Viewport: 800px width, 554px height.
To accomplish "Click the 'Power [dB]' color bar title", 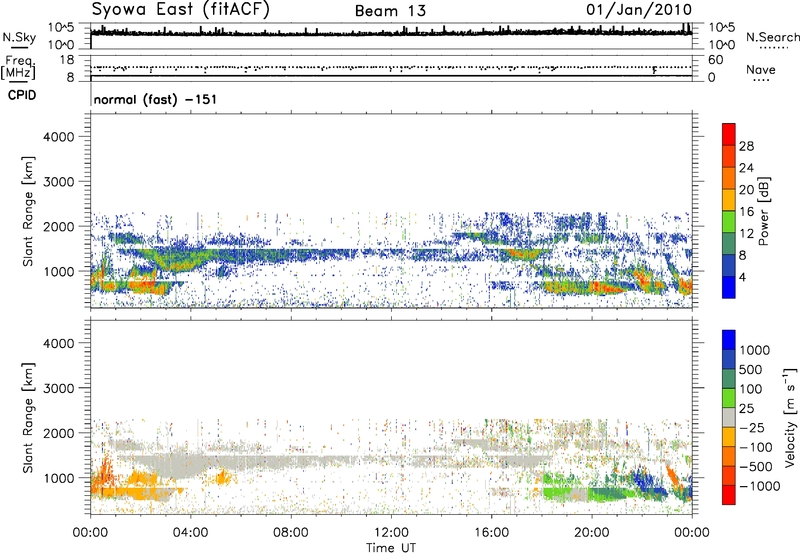I will coord(763,211).
